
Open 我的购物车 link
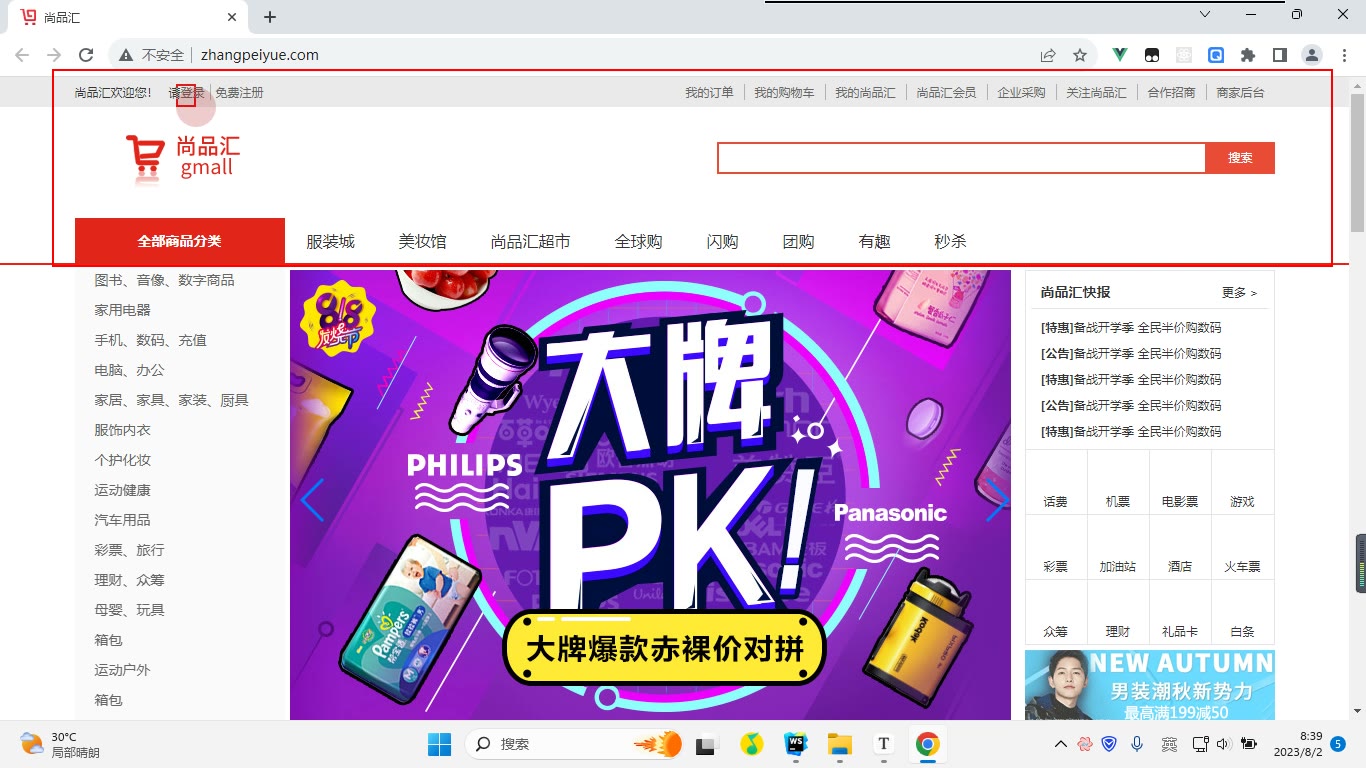click(784, 93)
